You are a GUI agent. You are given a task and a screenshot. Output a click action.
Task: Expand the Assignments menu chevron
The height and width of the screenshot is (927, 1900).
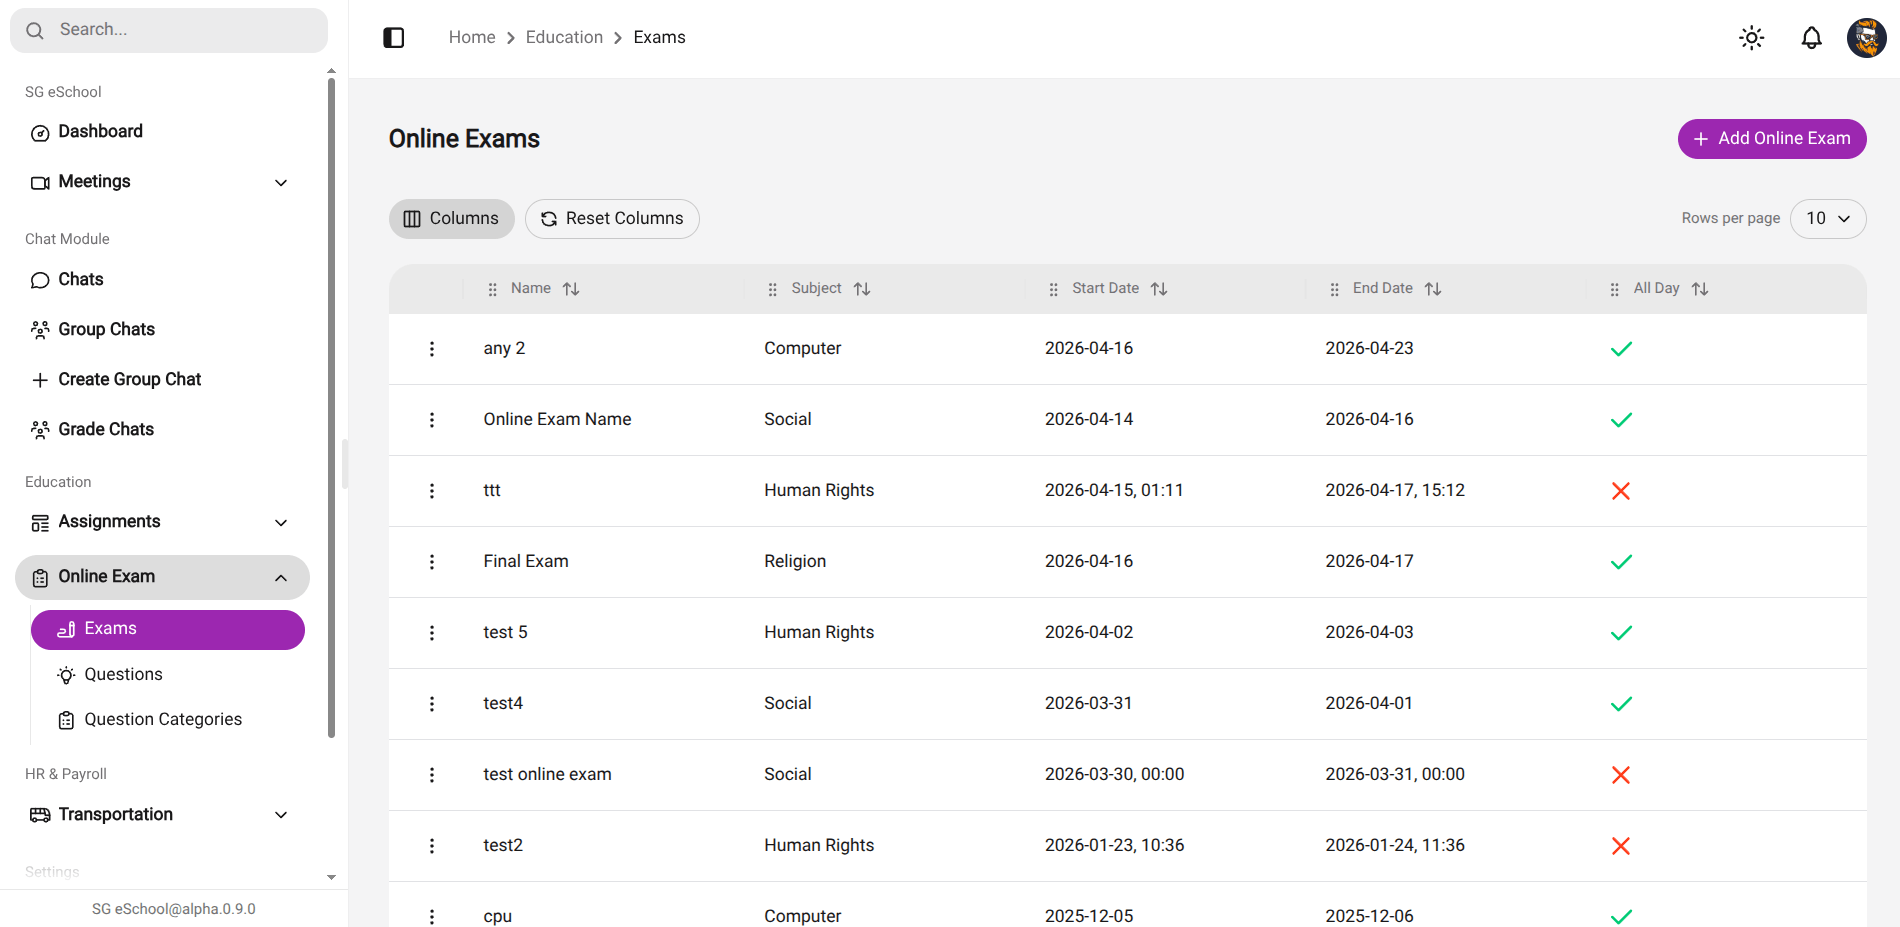[x=281, y=523]
